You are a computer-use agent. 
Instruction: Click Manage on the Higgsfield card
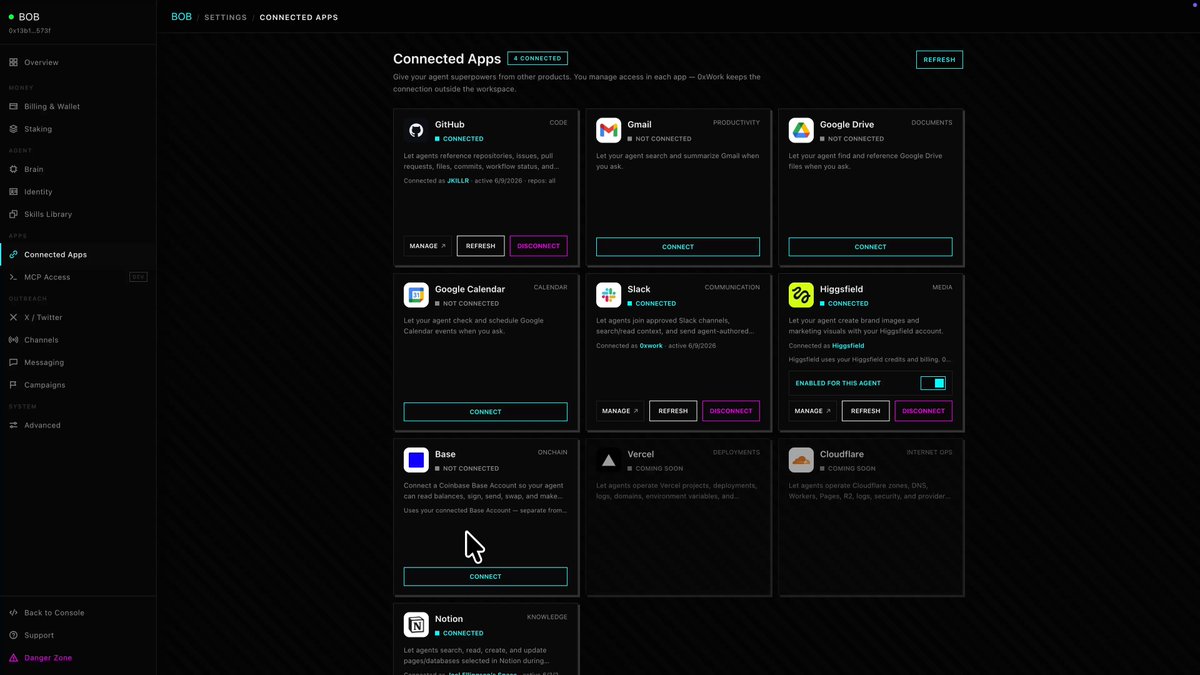pos(812,411)
